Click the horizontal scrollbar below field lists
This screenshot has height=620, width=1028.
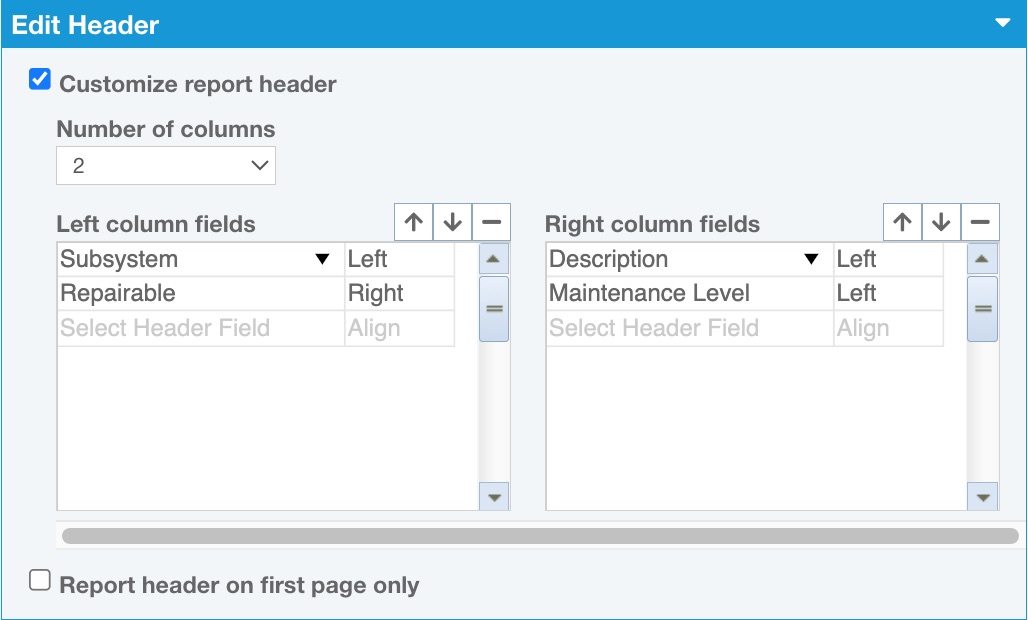pyautogui.click(x=540, y=536)
